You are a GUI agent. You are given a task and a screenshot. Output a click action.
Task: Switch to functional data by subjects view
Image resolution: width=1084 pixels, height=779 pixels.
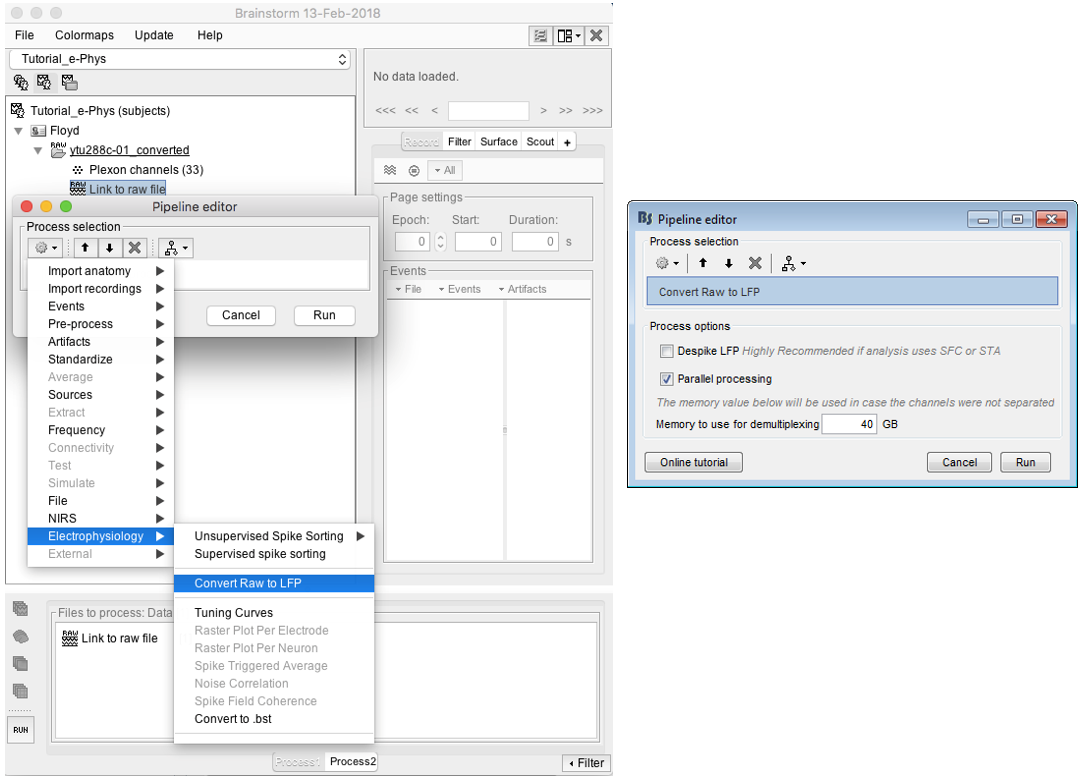pyautogui.click(x=44, y=83)
